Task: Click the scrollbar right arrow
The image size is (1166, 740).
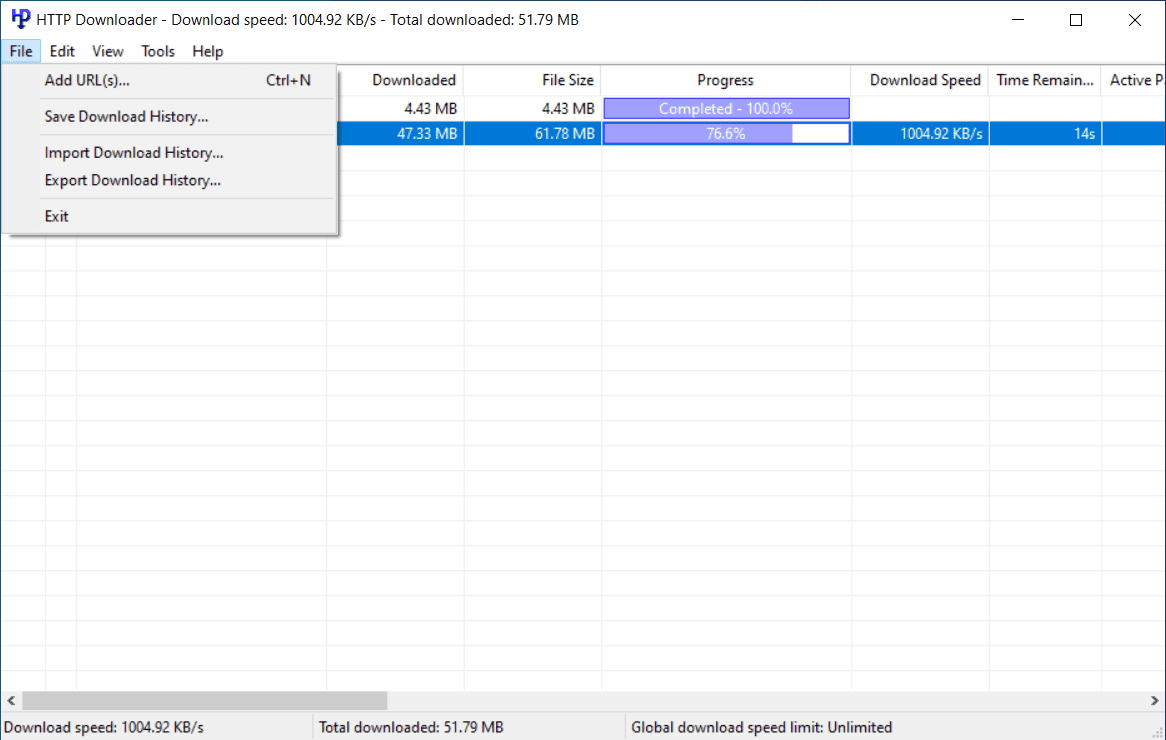Action: [1154, 701]
